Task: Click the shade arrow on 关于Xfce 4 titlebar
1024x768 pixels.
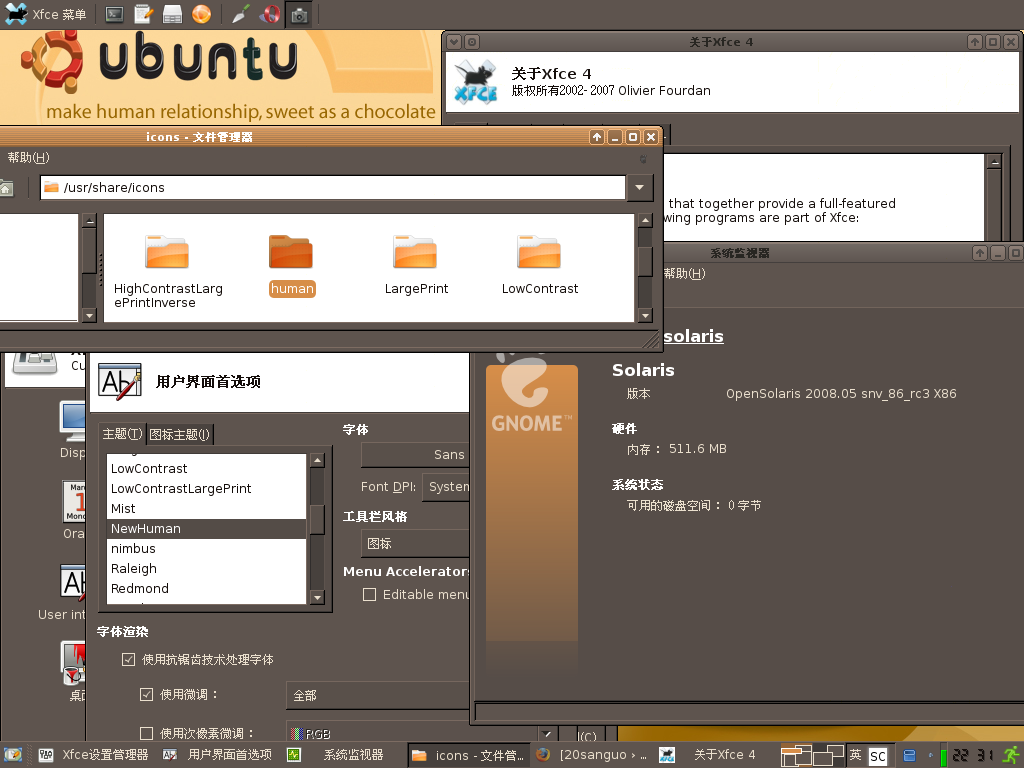Action: click(974, 42)
